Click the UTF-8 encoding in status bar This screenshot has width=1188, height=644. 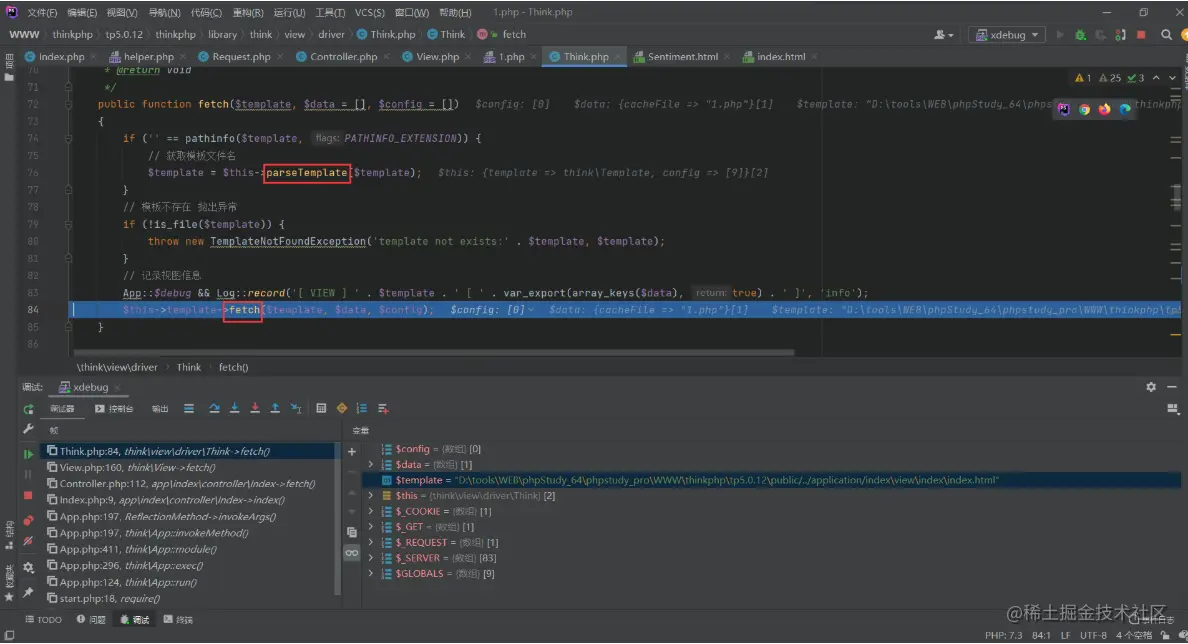[1093, 635]
